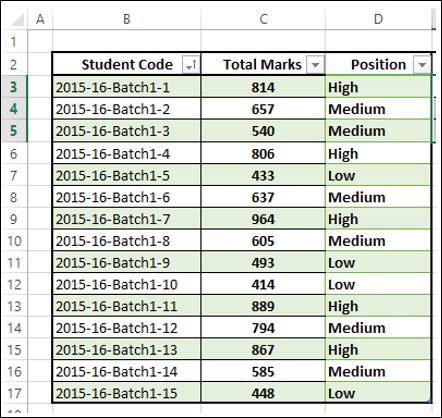Select cell with marks 414

[263, 284]
